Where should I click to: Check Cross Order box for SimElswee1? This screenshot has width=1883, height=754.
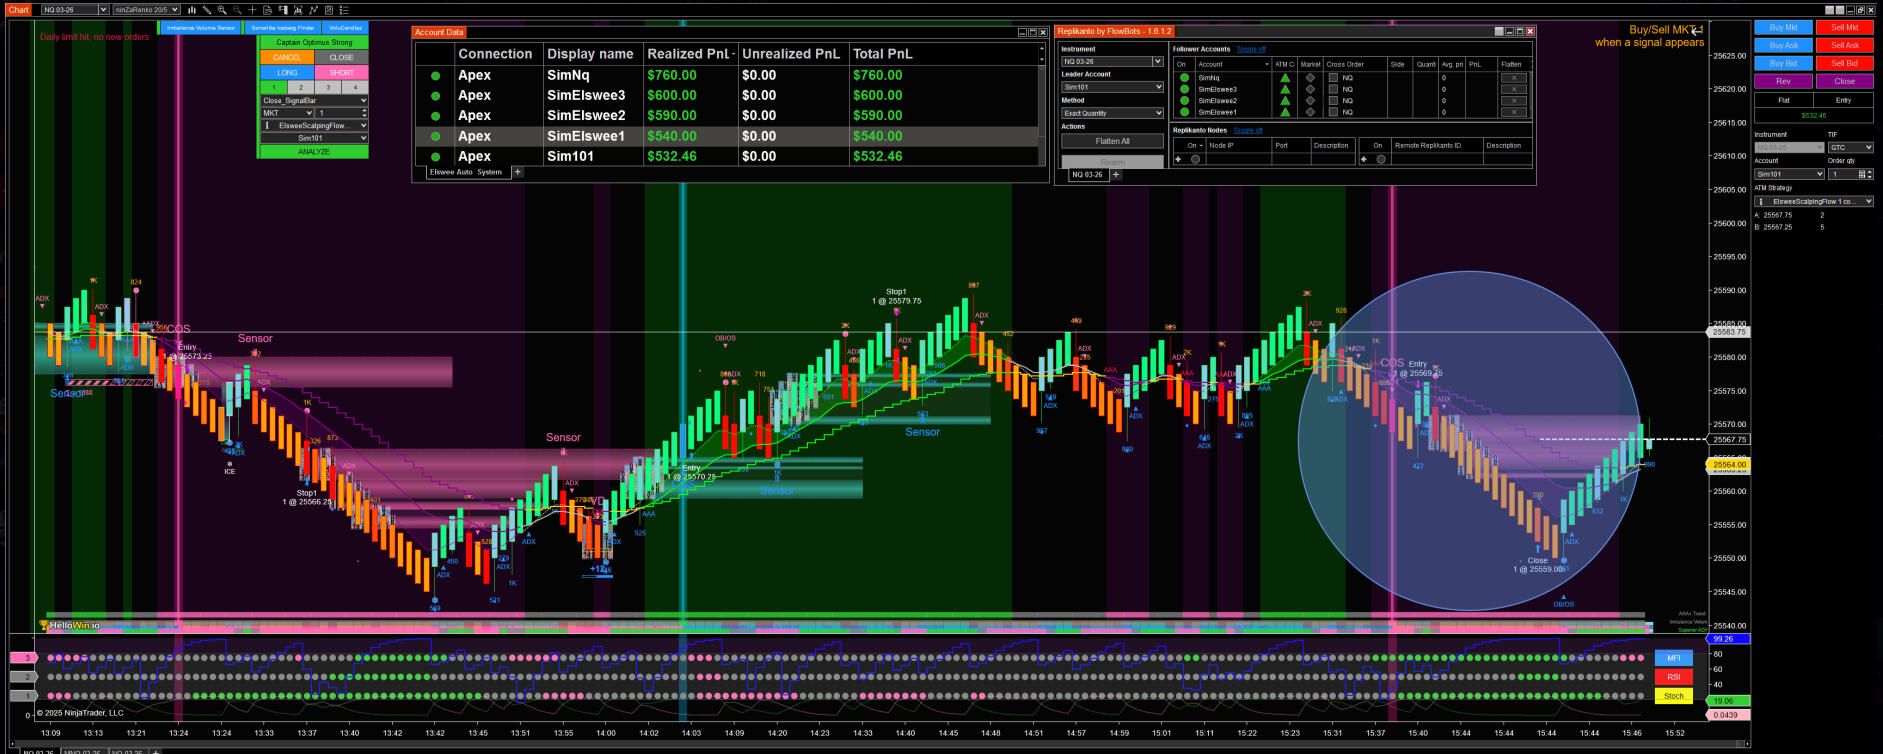click(1333, 112)
